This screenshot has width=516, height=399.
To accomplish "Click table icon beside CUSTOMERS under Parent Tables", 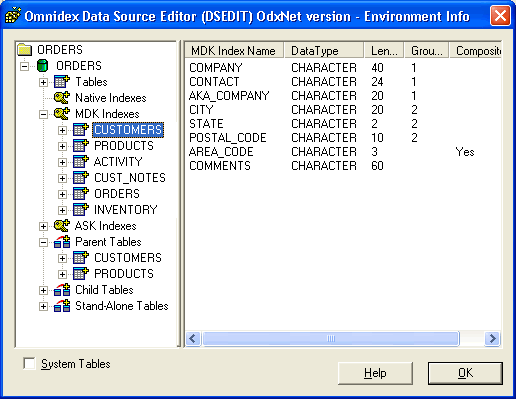I will [x=81, y=258].
